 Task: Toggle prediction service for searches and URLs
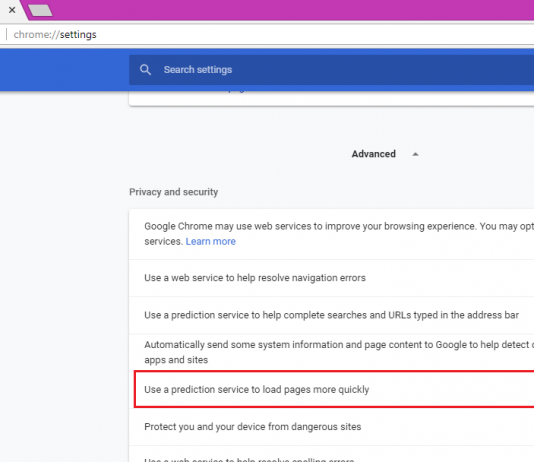point(331,315)
